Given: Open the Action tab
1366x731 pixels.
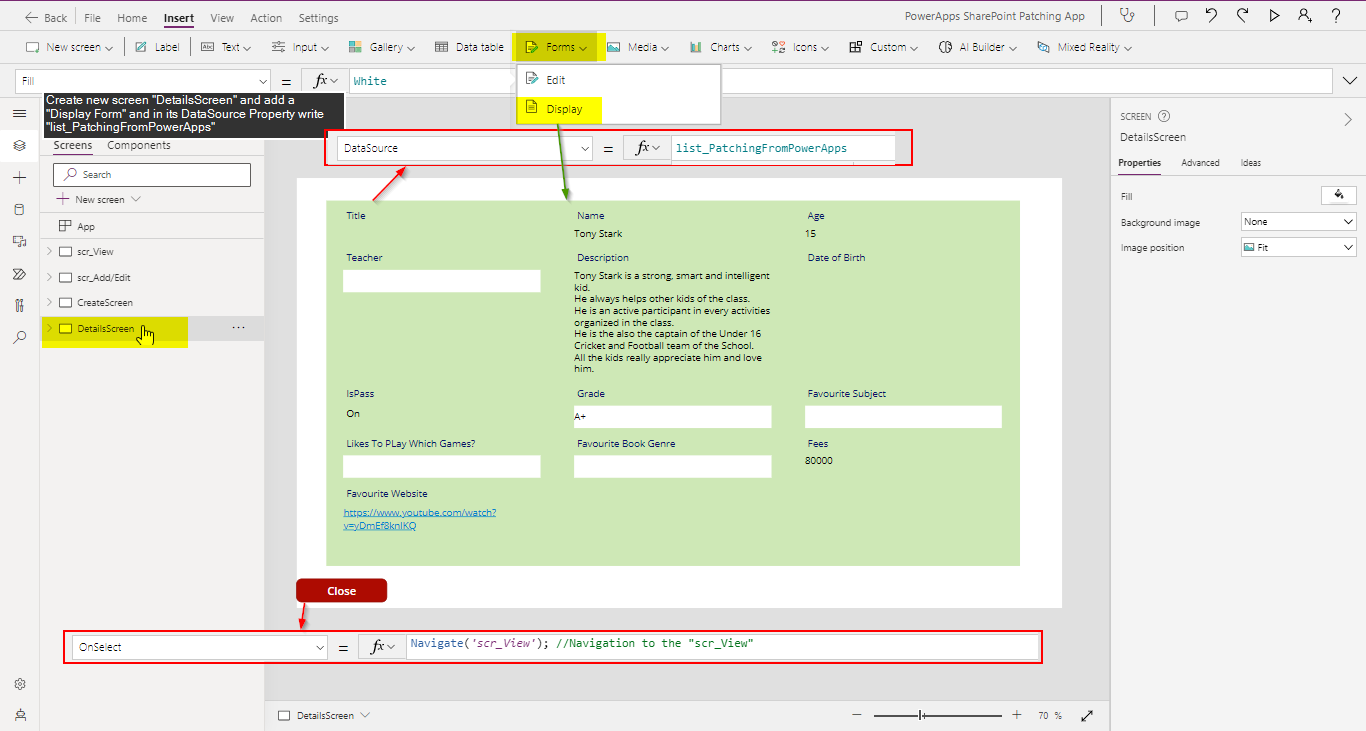Looking at the screenshot, I should (266, 18).
